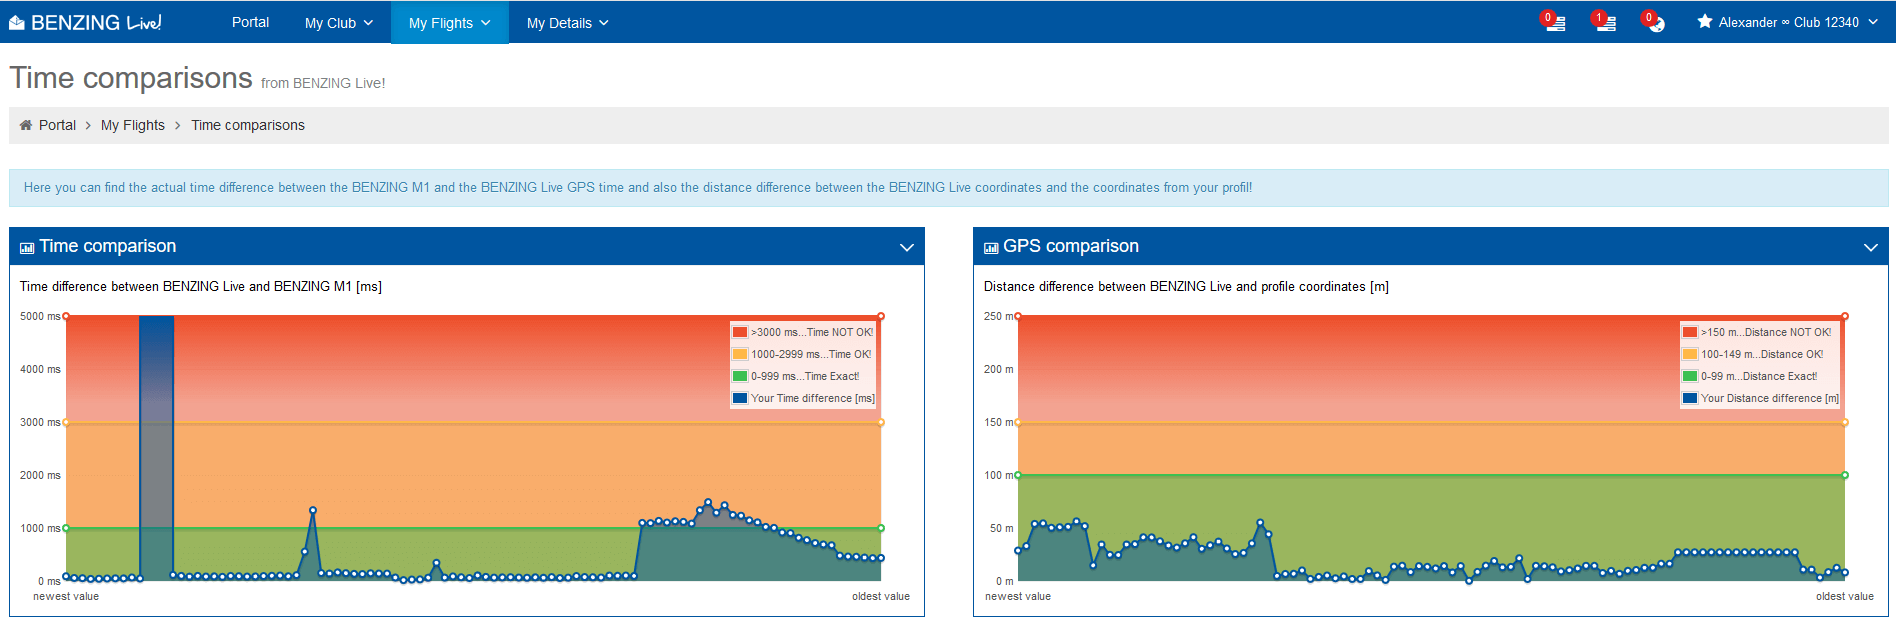The height and width of the screenshot is (627, 1896).
Task: Click the '100 m' axis label
Action: pyautogui.click(x=998, y=475)
